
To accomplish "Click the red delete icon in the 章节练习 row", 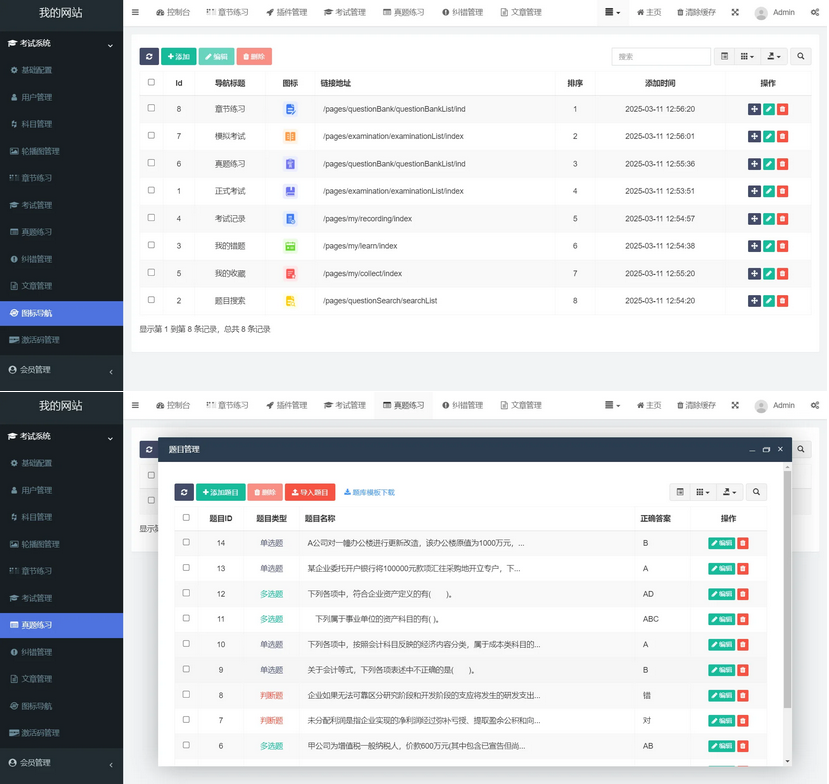I will [782, 109].
